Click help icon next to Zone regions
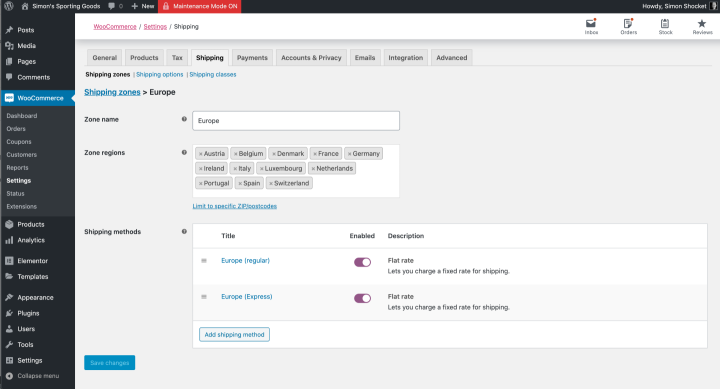This screenshot has width=720, height=389. (x=184, y=152)
